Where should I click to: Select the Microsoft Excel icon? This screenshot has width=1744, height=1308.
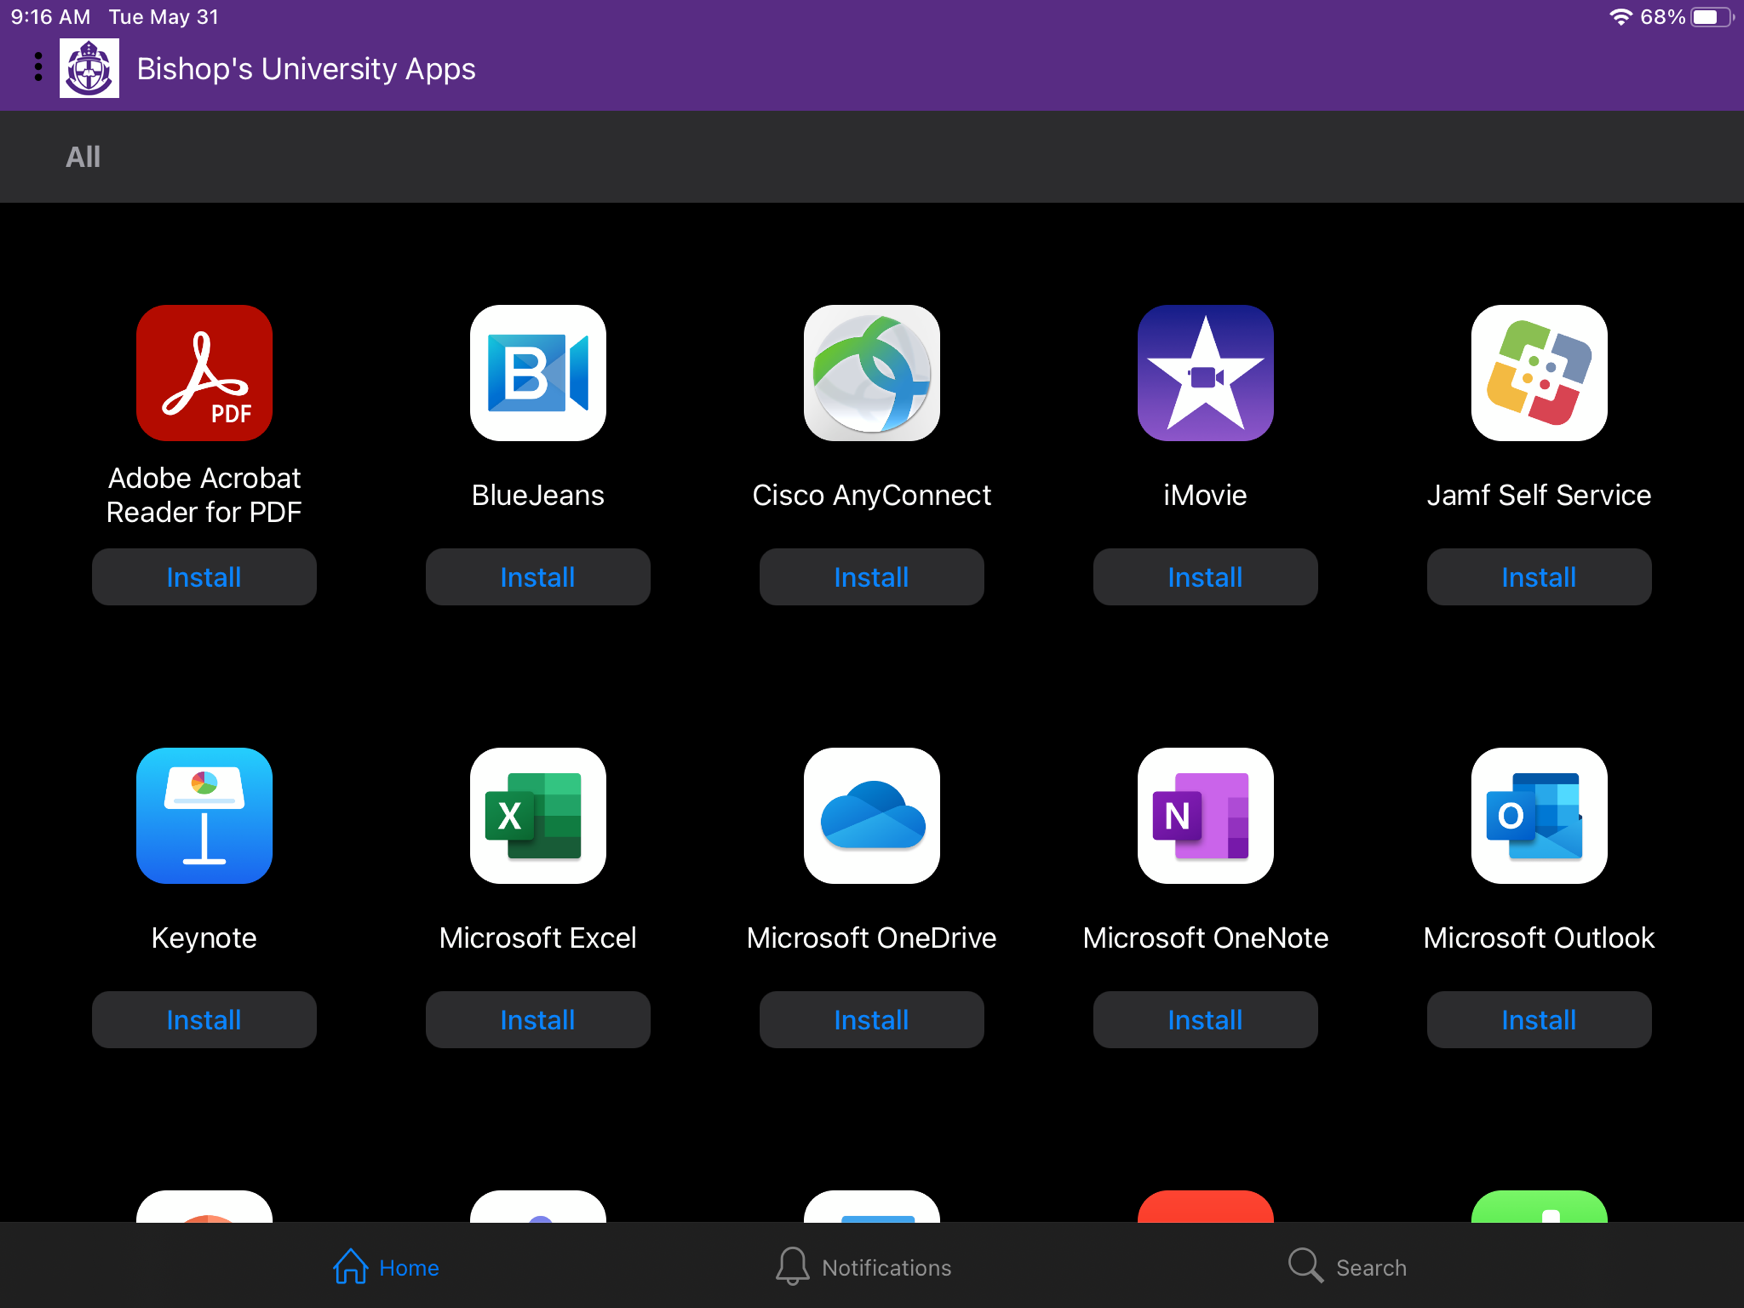pyautogui.click(x=538, y=815)
